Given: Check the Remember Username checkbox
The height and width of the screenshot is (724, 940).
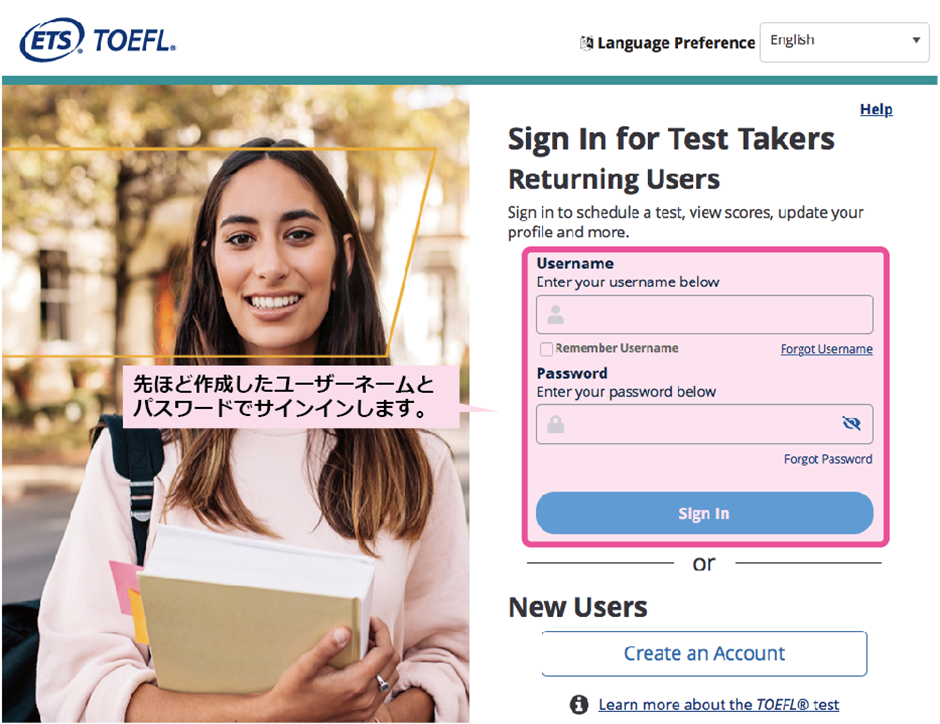Looking at the screenshot, I should tap(546, 349).
